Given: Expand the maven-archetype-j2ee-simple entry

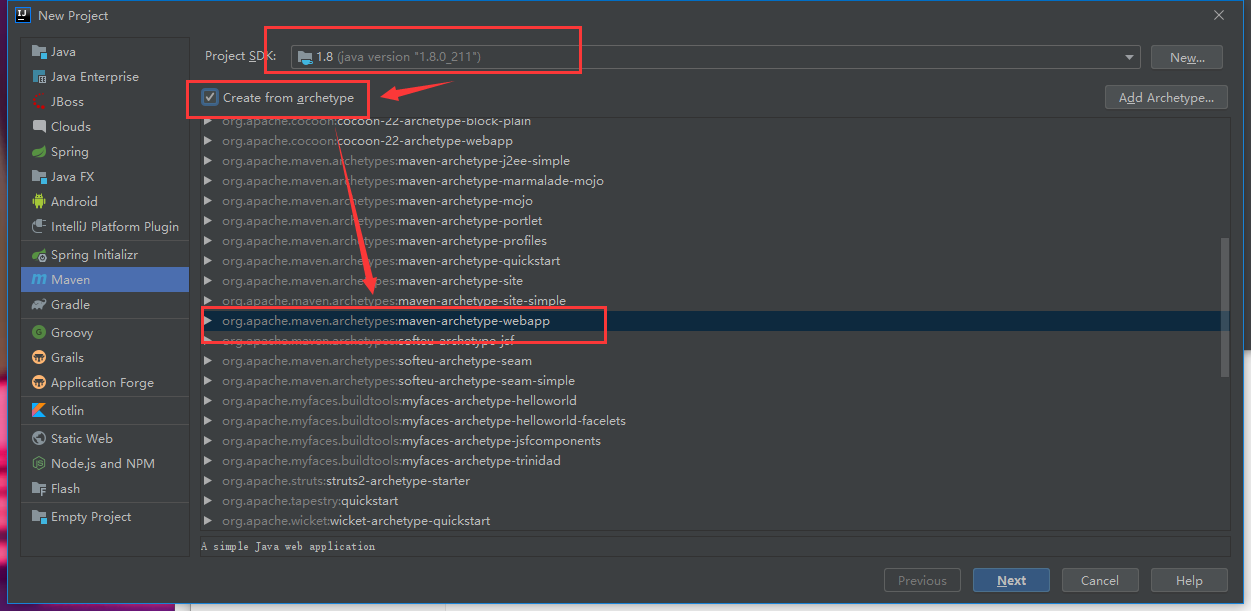Looking at the screenshot, I should point(208,161).
